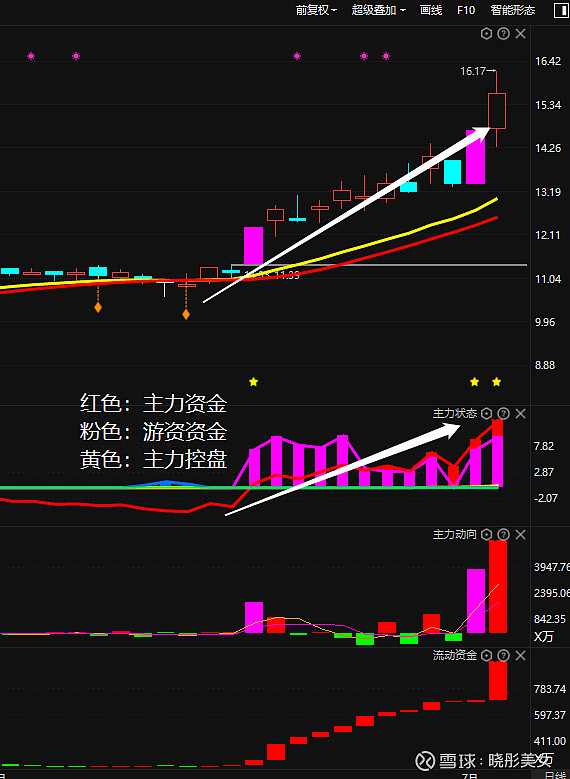Open help icon of the main K-line chart
Viewport: 570px width, 779px height.
pos(503,34)
